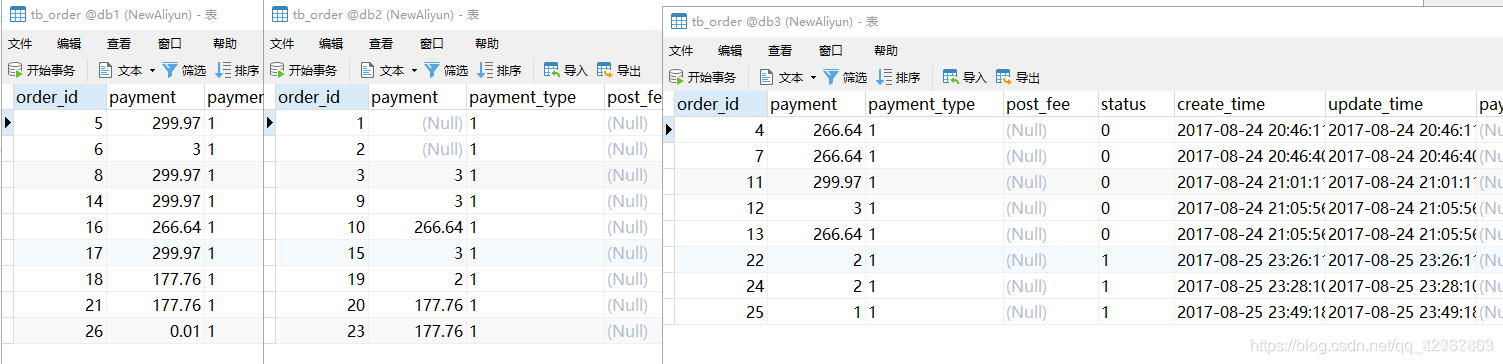
Task: Select payment 299.97 cell in db3 table
Action: click(x=816, y=182)
